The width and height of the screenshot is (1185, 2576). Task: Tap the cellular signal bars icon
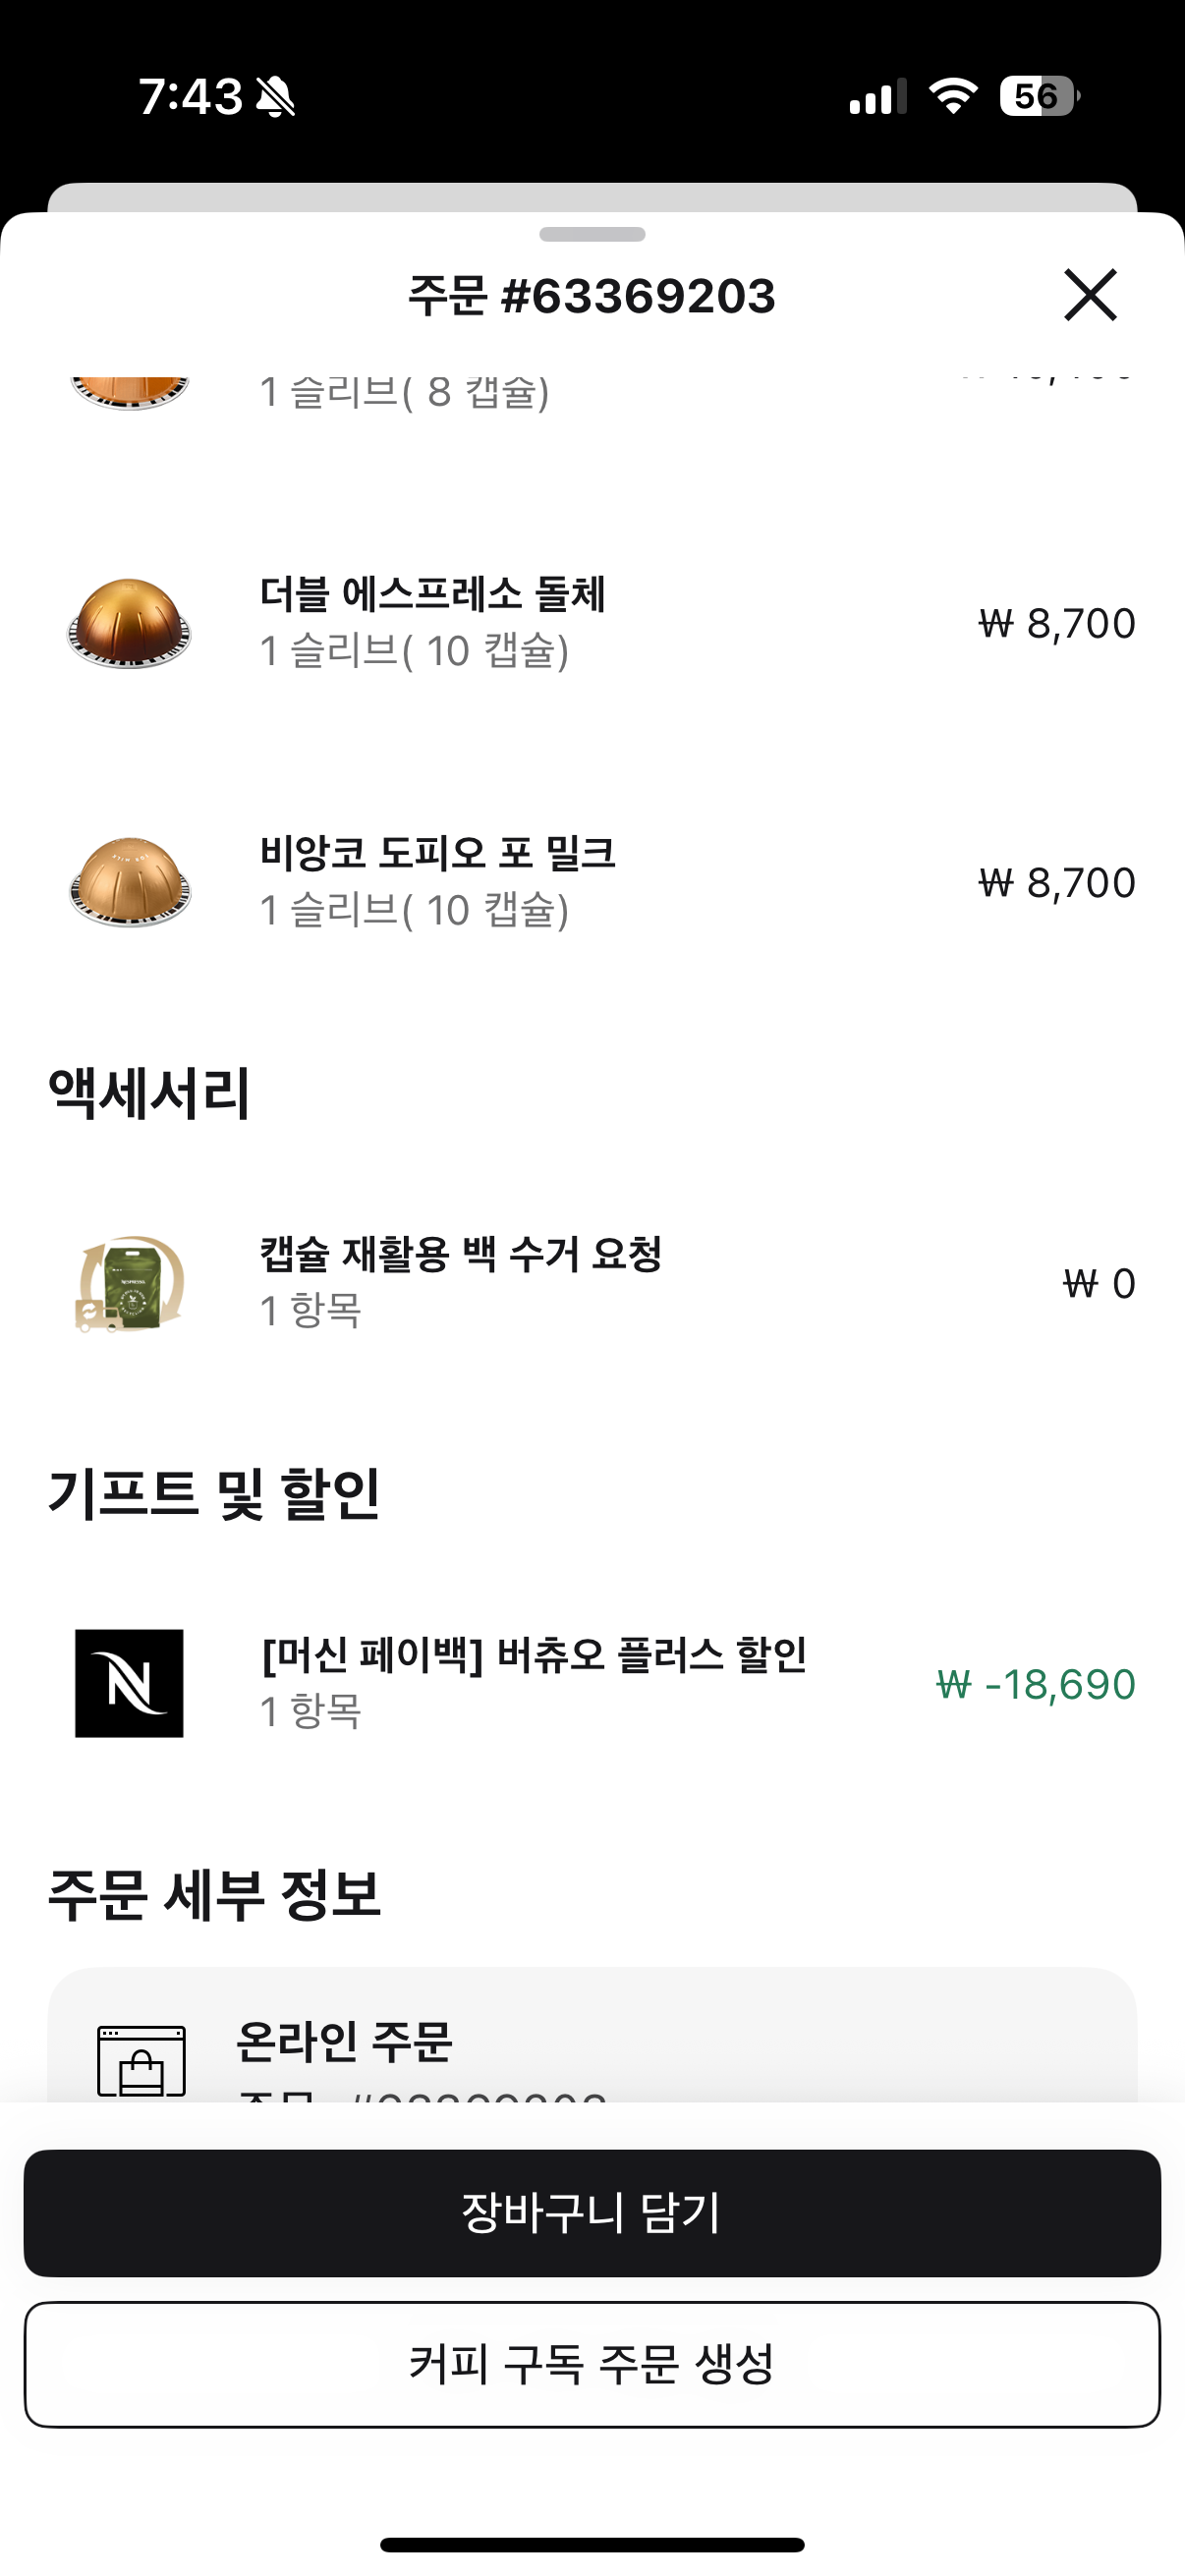(877, 97)
